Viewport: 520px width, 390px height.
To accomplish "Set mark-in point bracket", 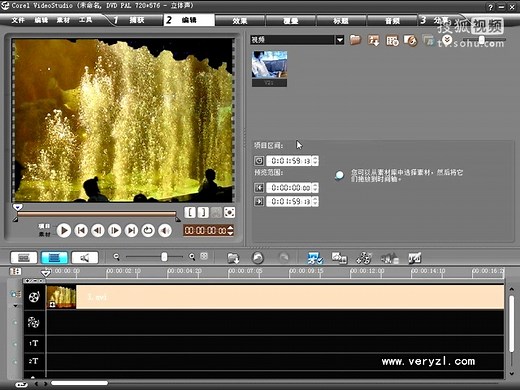I will pos(190,212).
